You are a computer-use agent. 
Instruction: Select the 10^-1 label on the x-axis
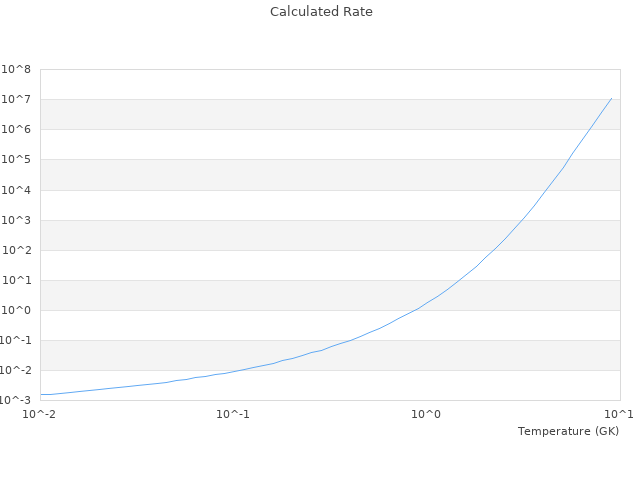coord(233,414)
